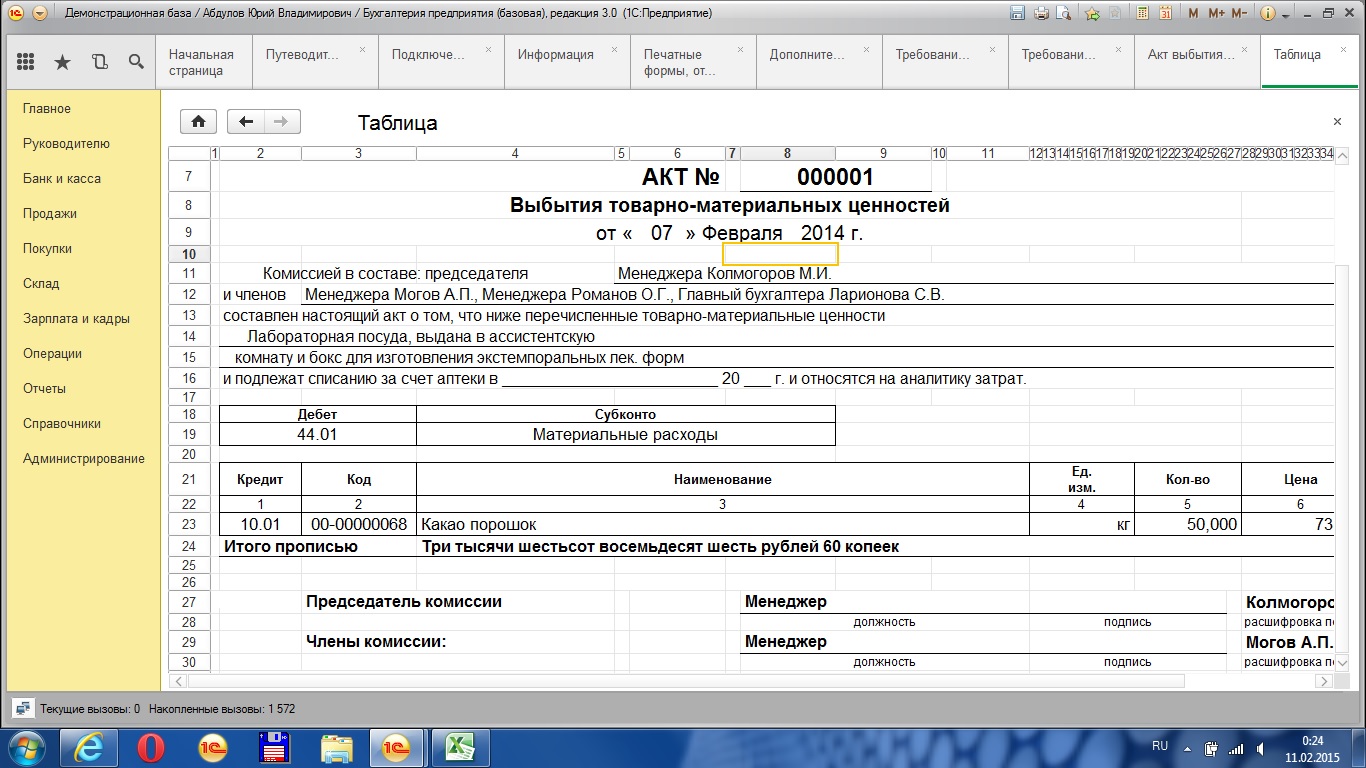Open print preview with the magnifier page icon
Viewport: 1366px width, 768px height.
pyautogui.click(x=1064, y=14)
